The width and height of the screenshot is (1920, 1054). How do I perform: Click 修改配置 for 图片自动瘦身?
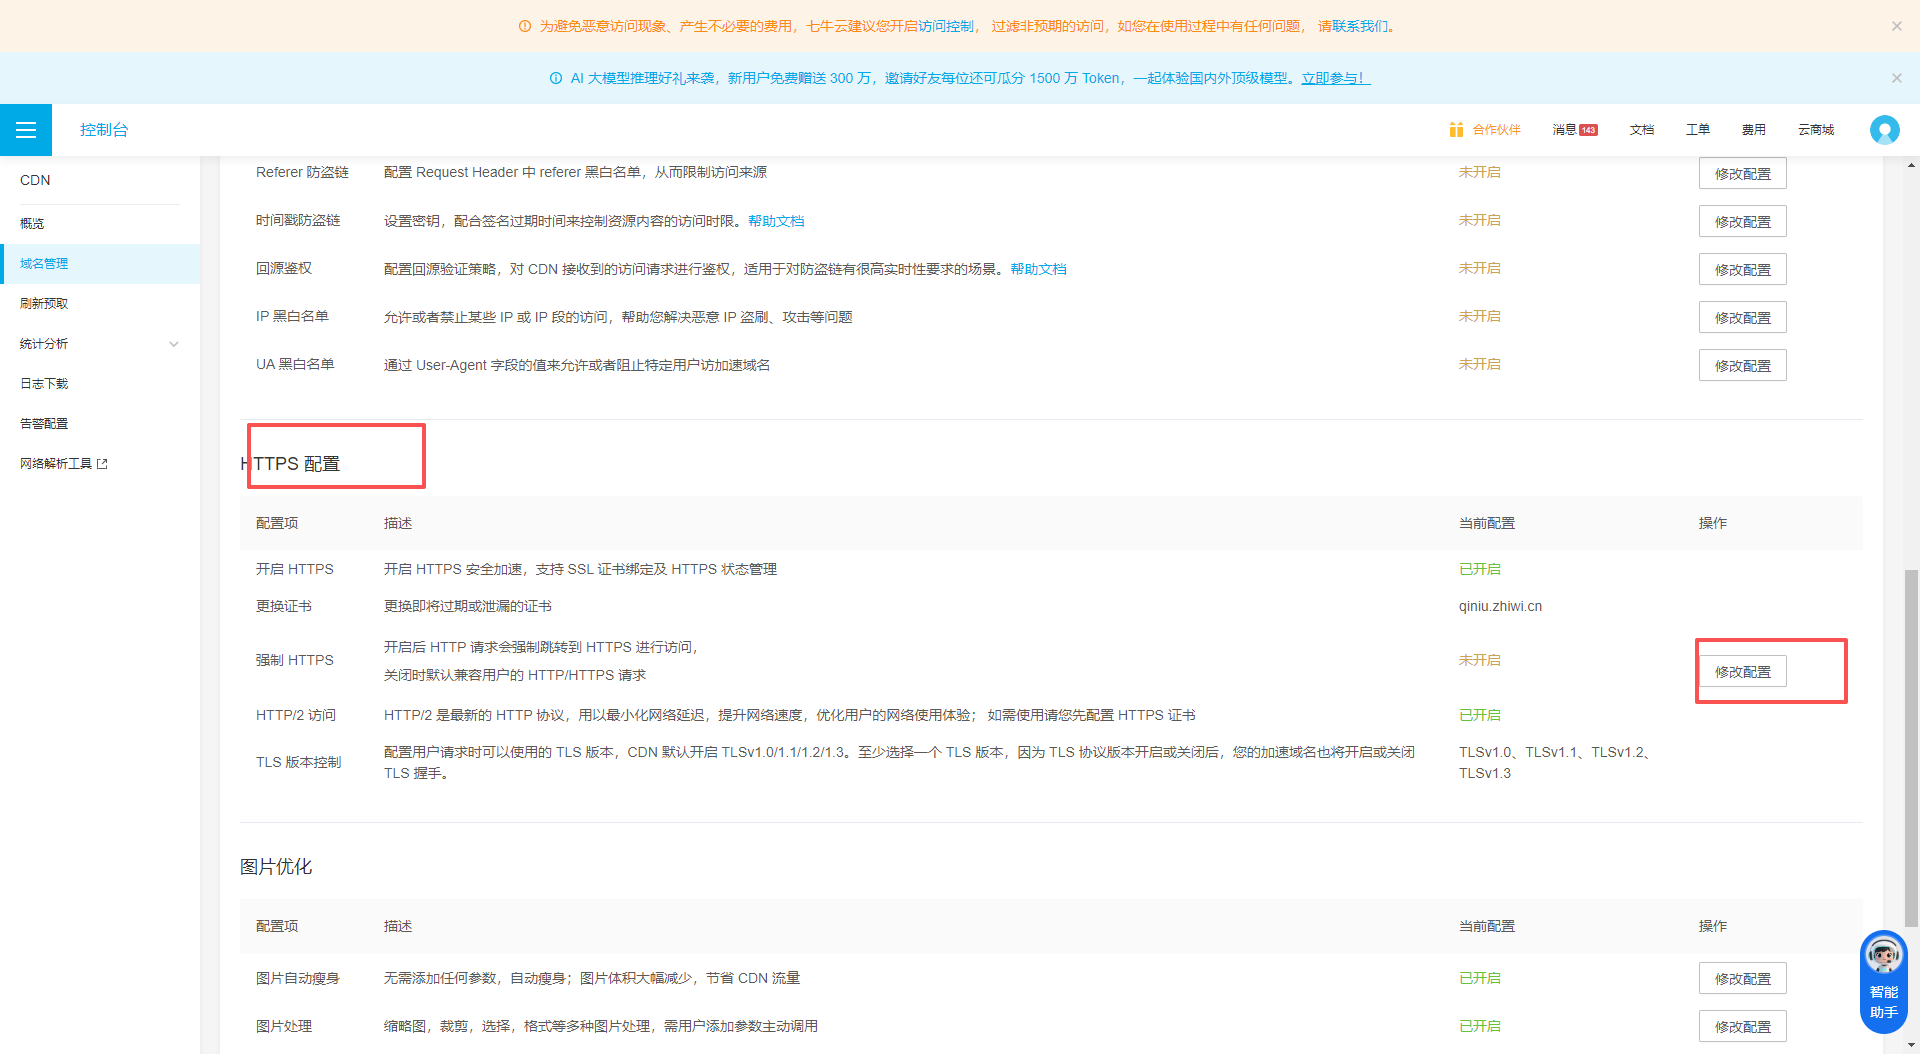click(x=1742, y=979)
